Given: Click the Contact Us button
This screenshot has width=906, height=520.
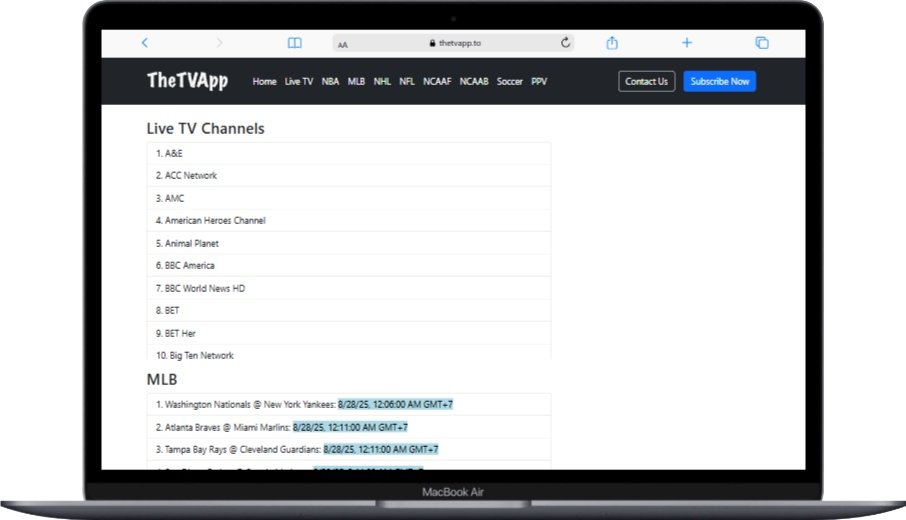Looking at the screenshot, I should tap(646, 81).
